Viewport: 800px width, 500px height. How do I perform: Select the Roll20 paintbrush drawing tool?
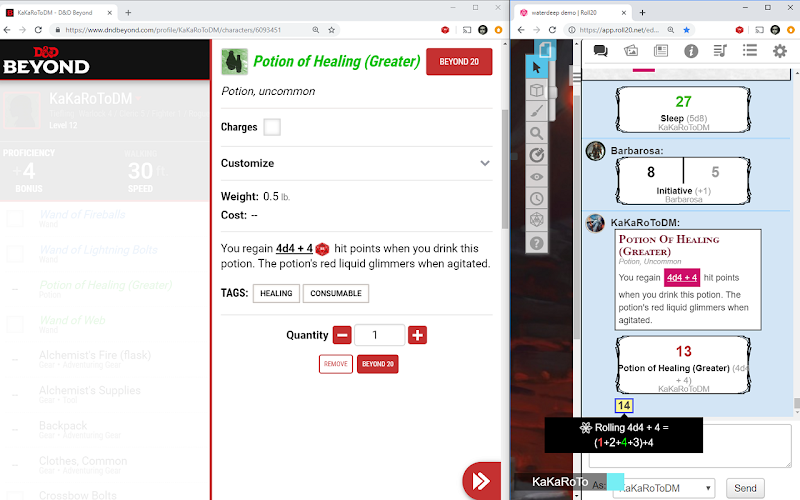pos(536,111)
